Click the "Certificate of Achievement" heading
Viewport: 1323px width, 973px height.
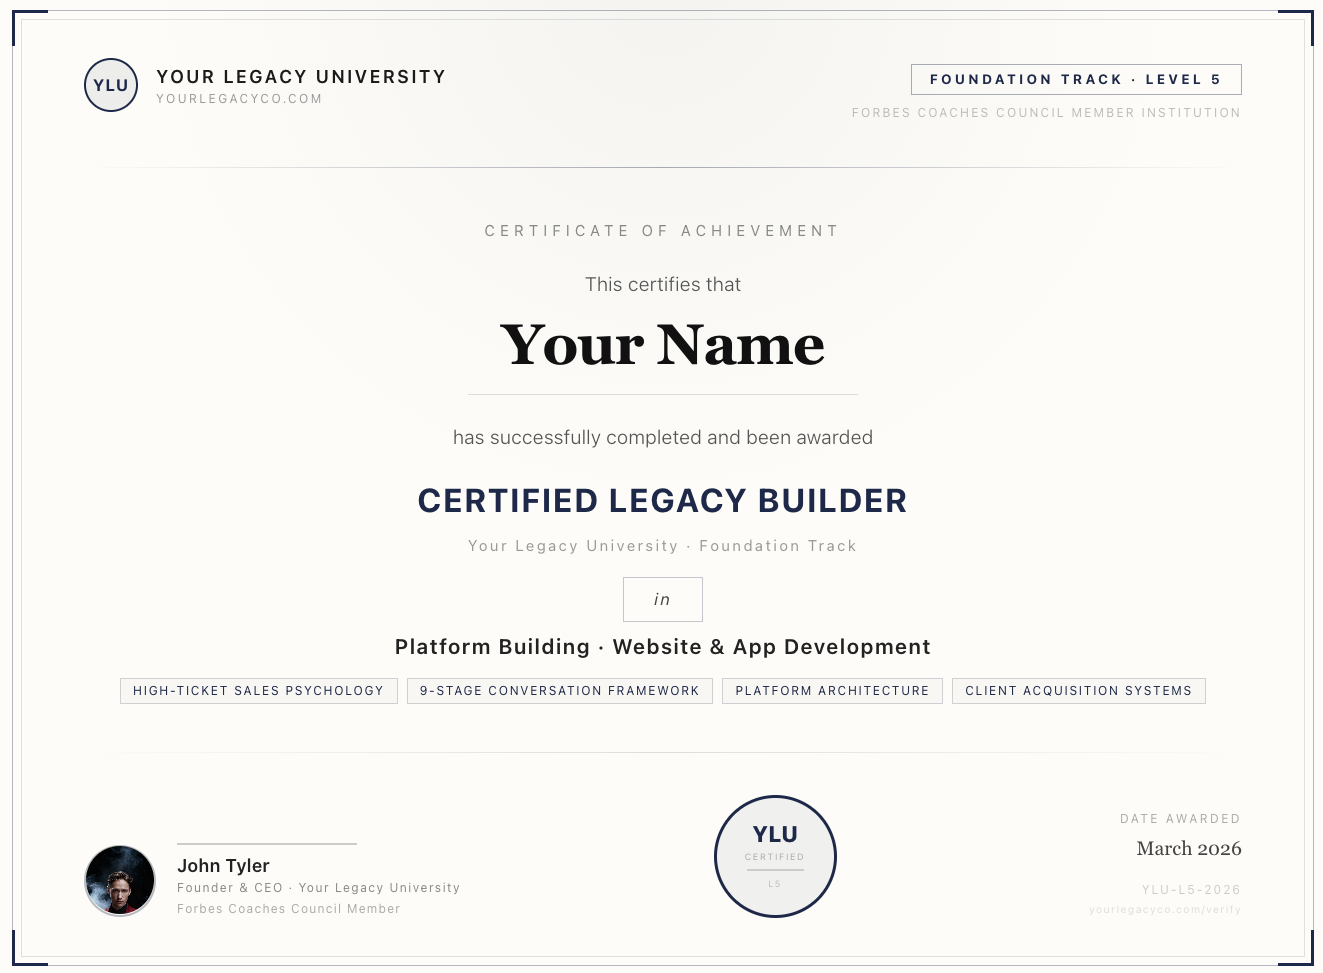(662, 231)
